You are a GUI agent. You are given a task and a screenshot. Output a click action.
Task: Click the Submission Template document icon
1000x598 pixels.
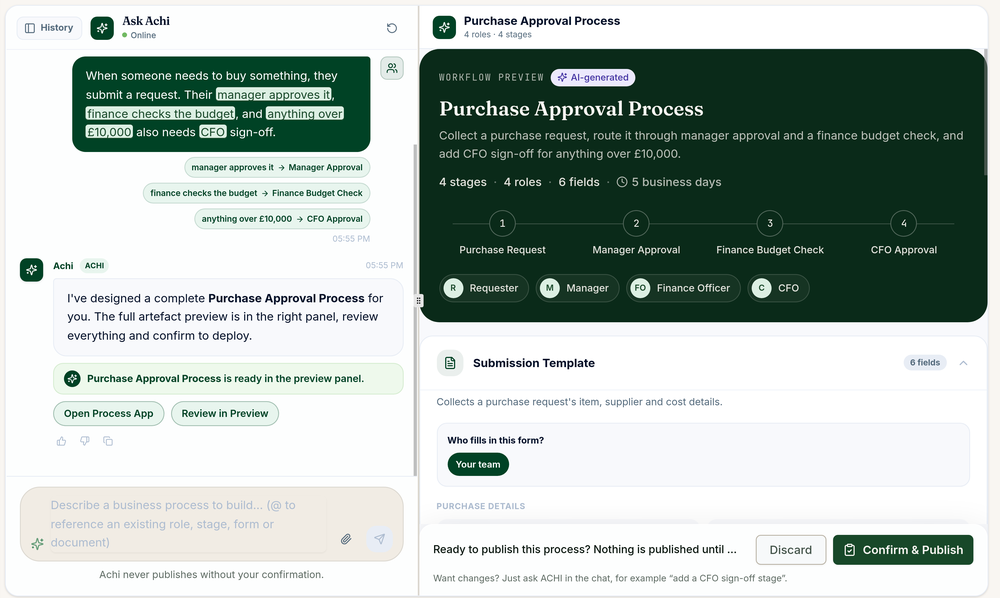click(450, 363)
